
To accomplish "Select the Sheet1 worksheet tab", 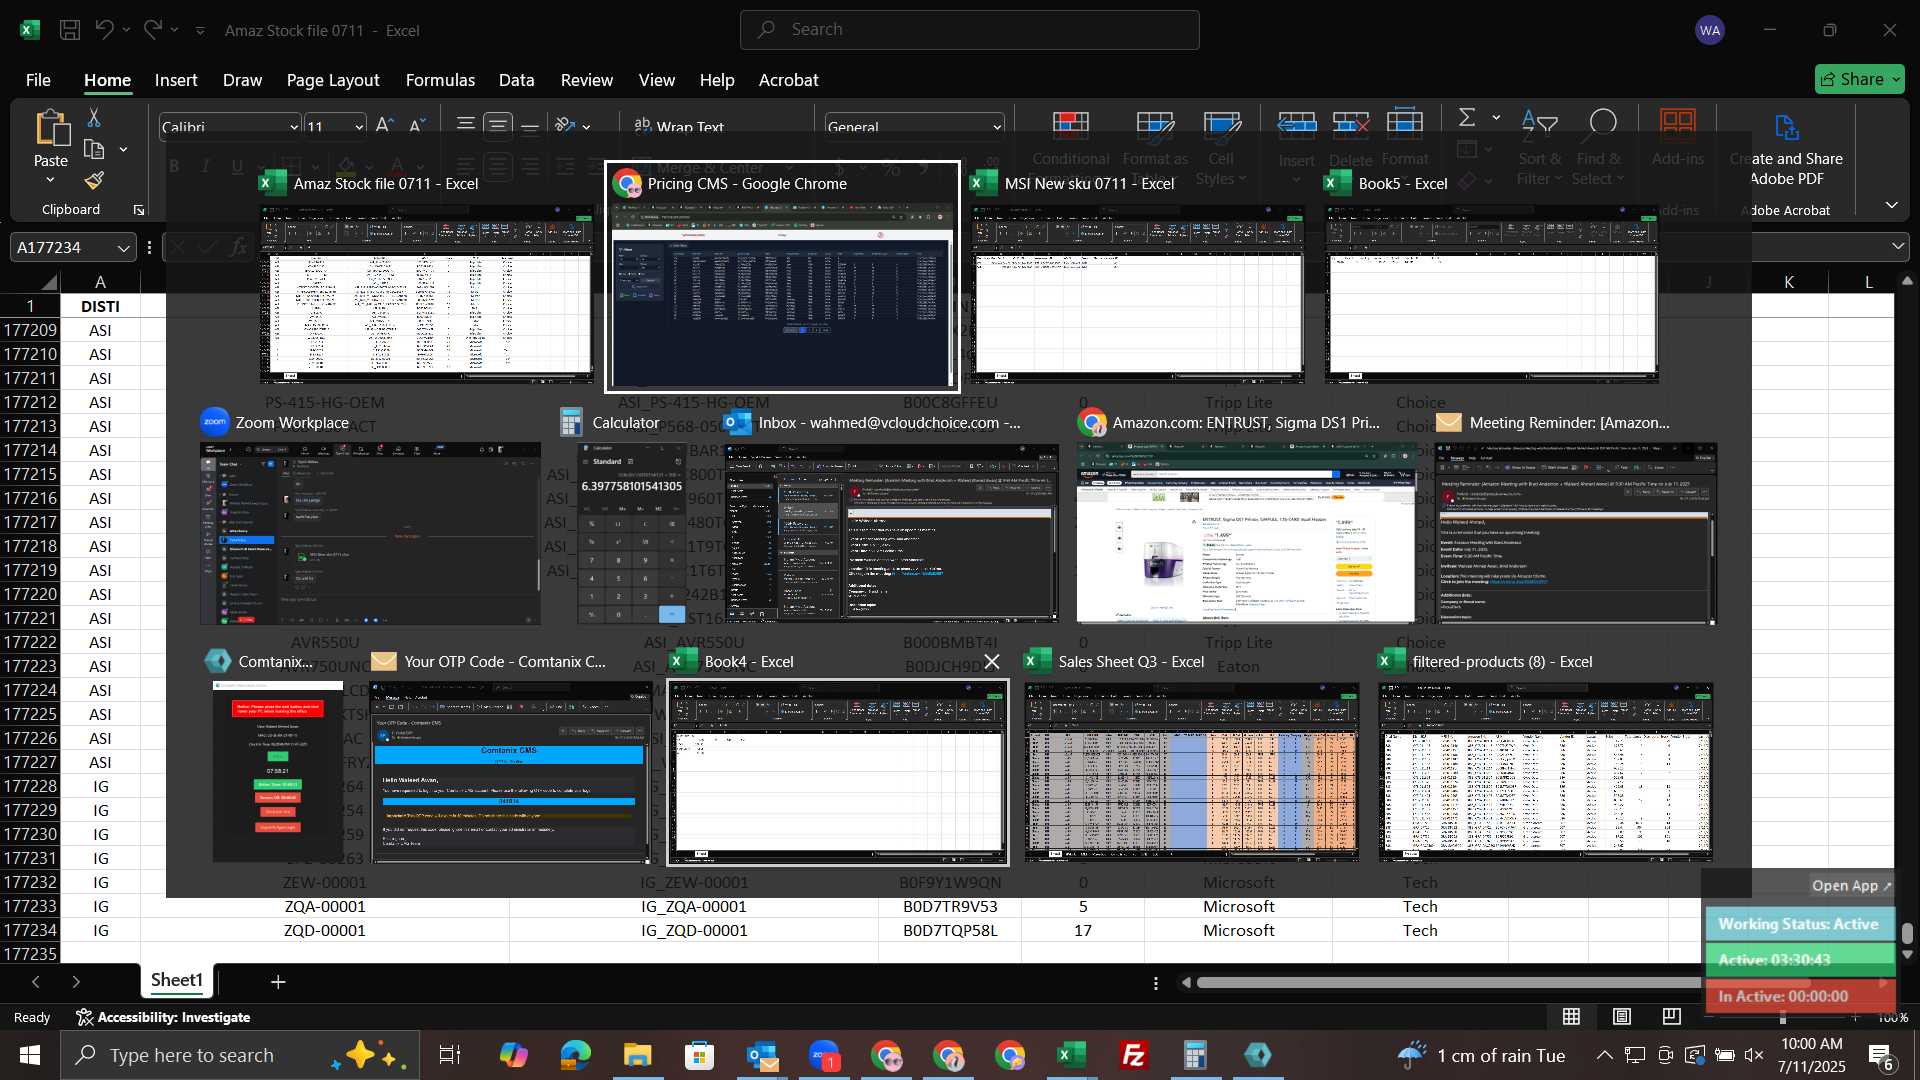I will (177, 980).
